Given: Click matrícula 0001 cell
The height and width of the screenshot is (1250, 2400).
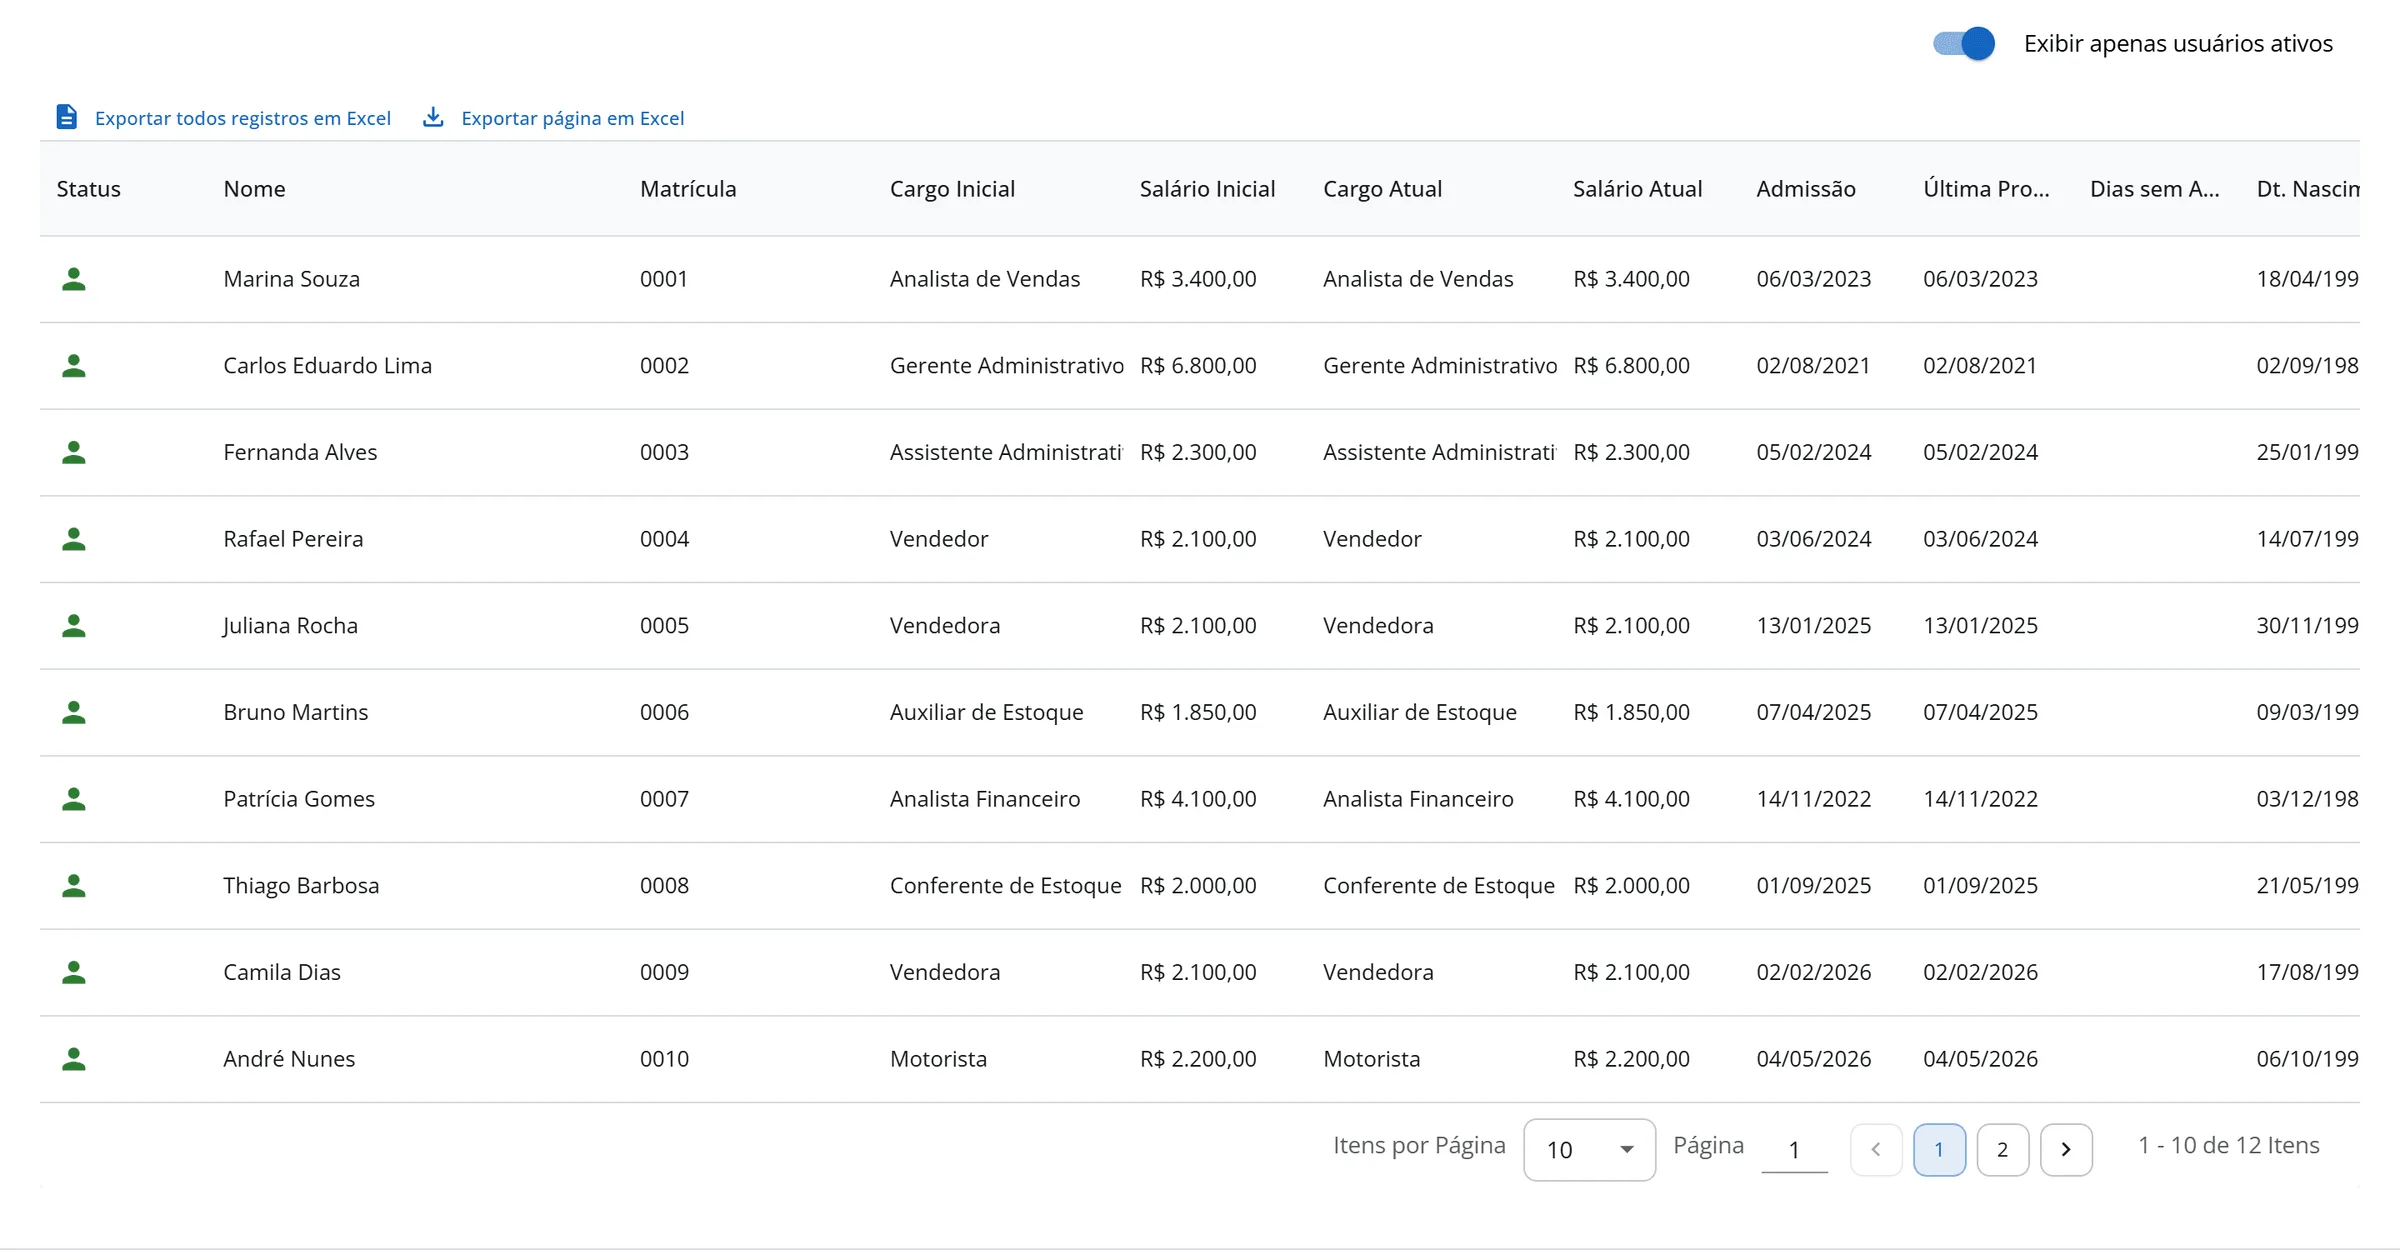Looking at the screenshot, I should [x=664, y=279].
